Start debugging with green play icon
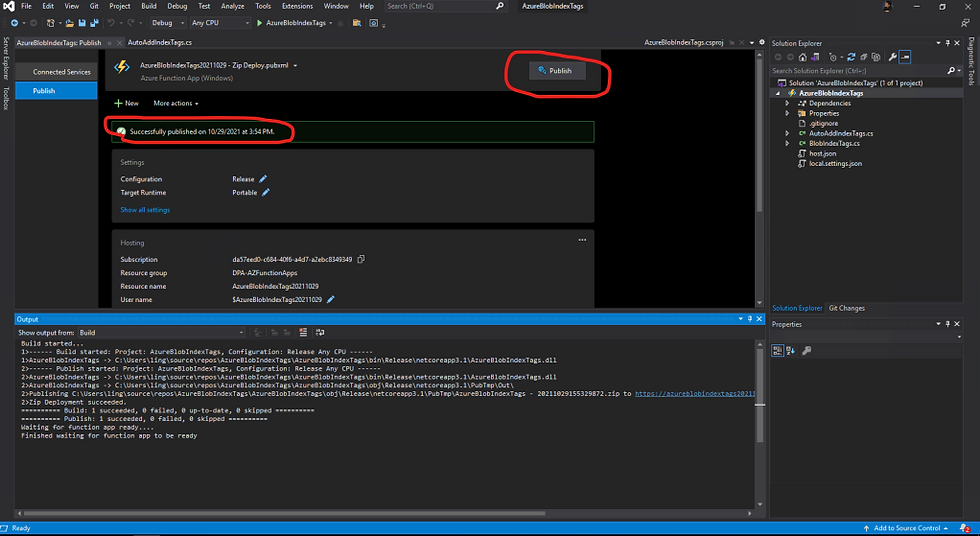This screenshot has height=536, width=980. pos(259,23)
